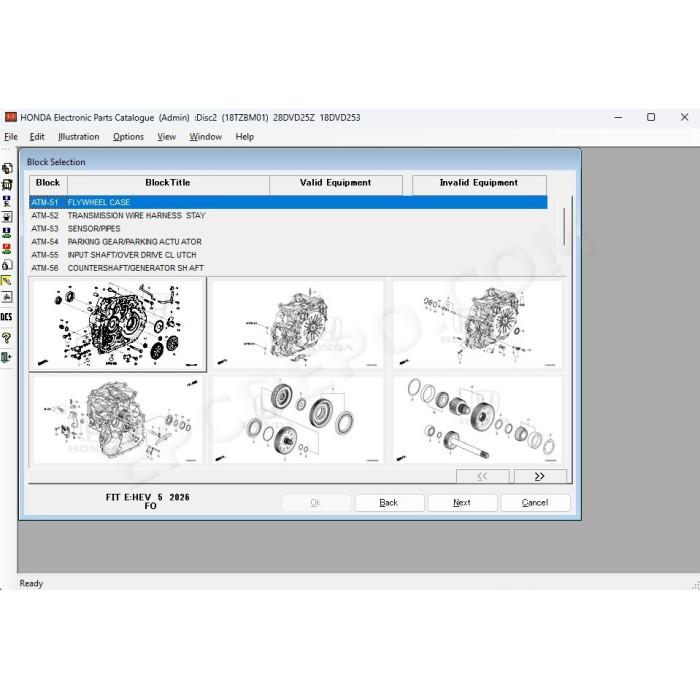Open the DCS tool in left toolbar

(7, 317)
